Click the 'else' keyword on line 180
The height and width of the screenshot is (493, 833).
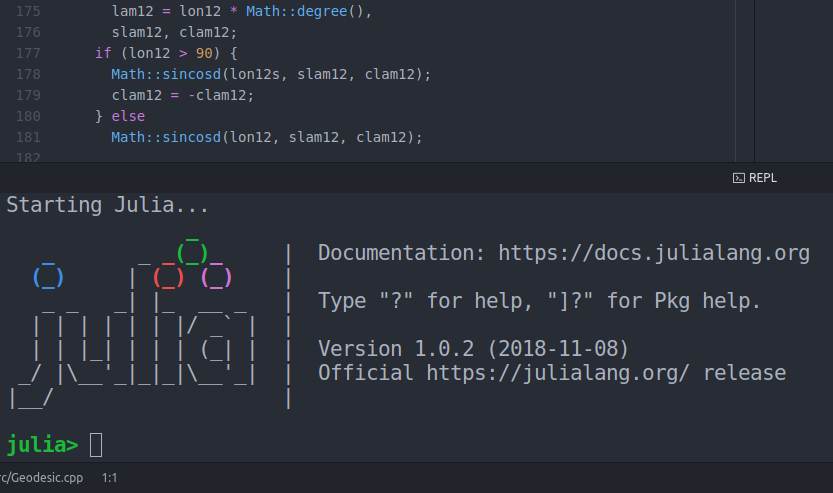[x=128, y=116]
